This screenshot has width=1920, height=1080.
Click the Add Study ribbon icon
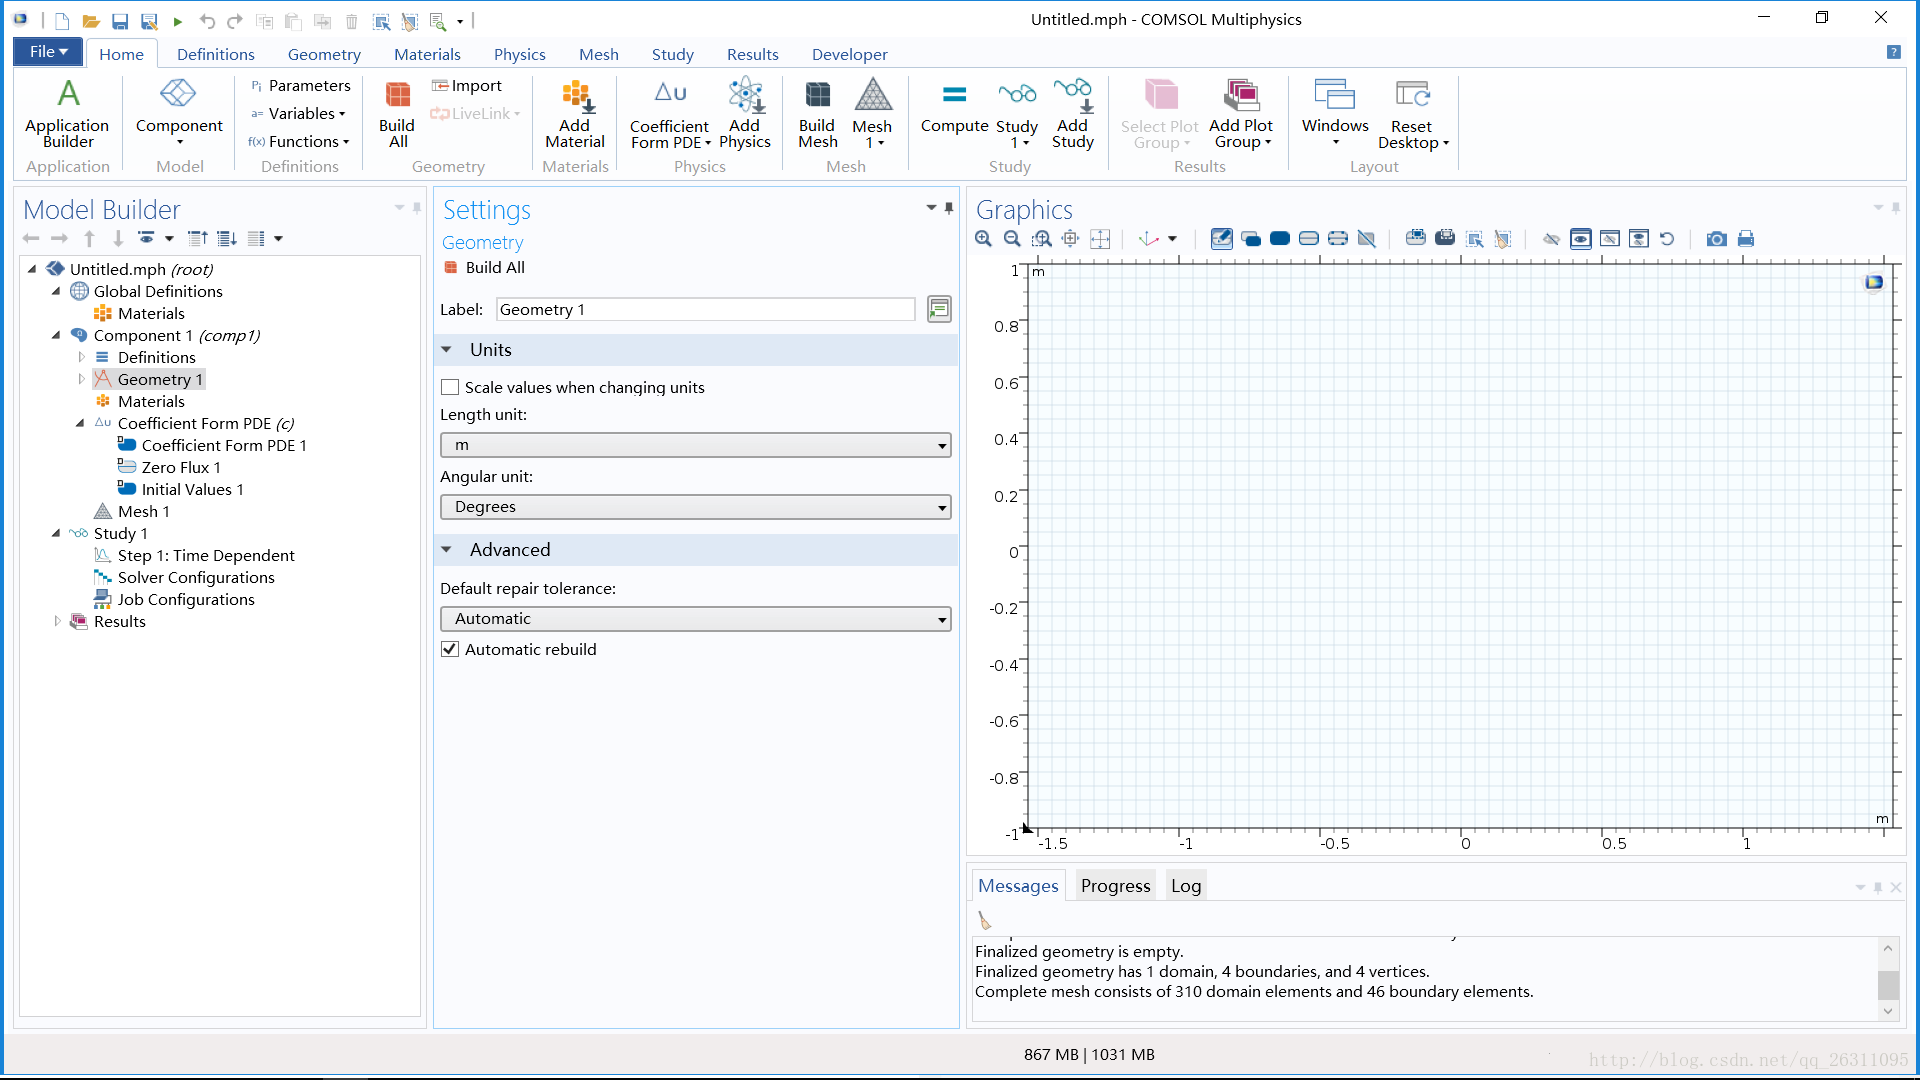(1072, 112)
